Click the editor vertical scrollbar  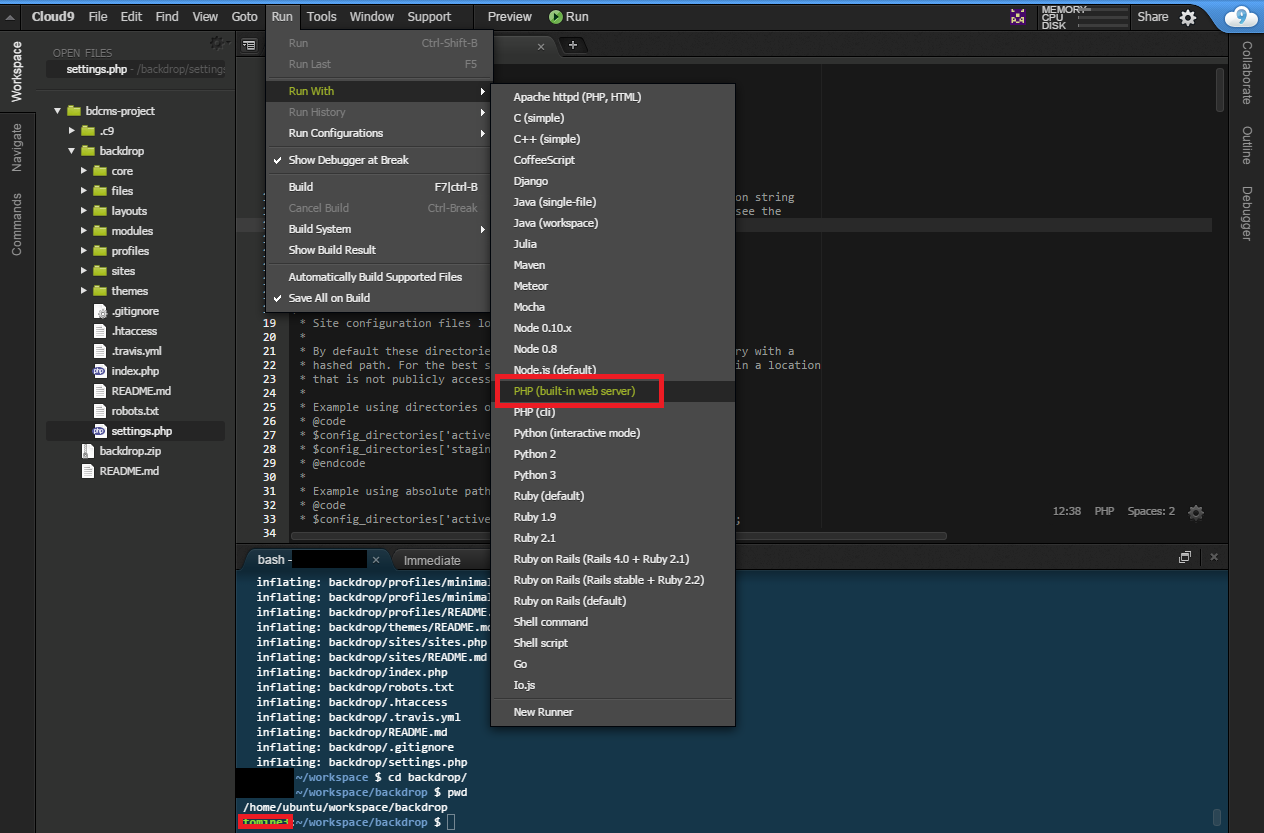click(1221, 90)
